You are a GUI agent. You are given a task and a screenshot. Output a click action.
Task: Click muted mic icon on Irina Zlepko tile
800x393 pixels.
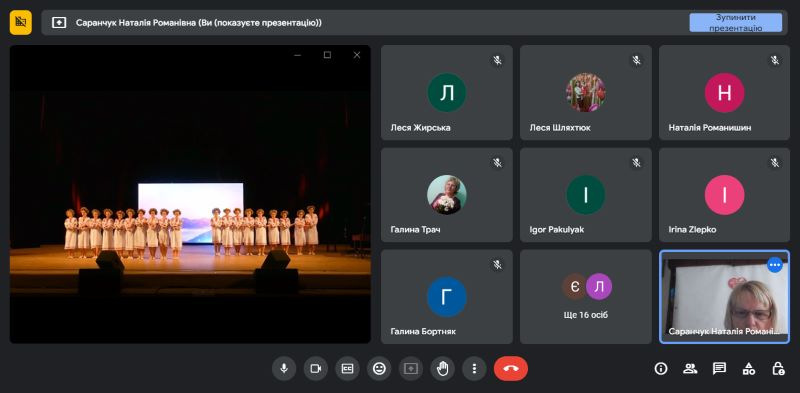(x=775, y=163)
